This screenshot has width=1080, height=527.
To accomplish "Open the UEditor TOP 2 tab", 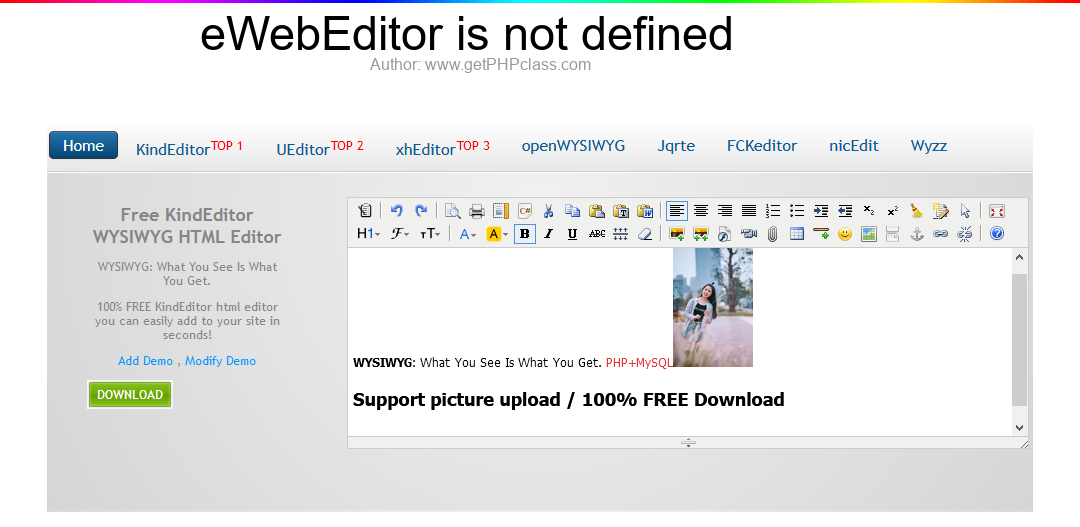I will 320,148.
